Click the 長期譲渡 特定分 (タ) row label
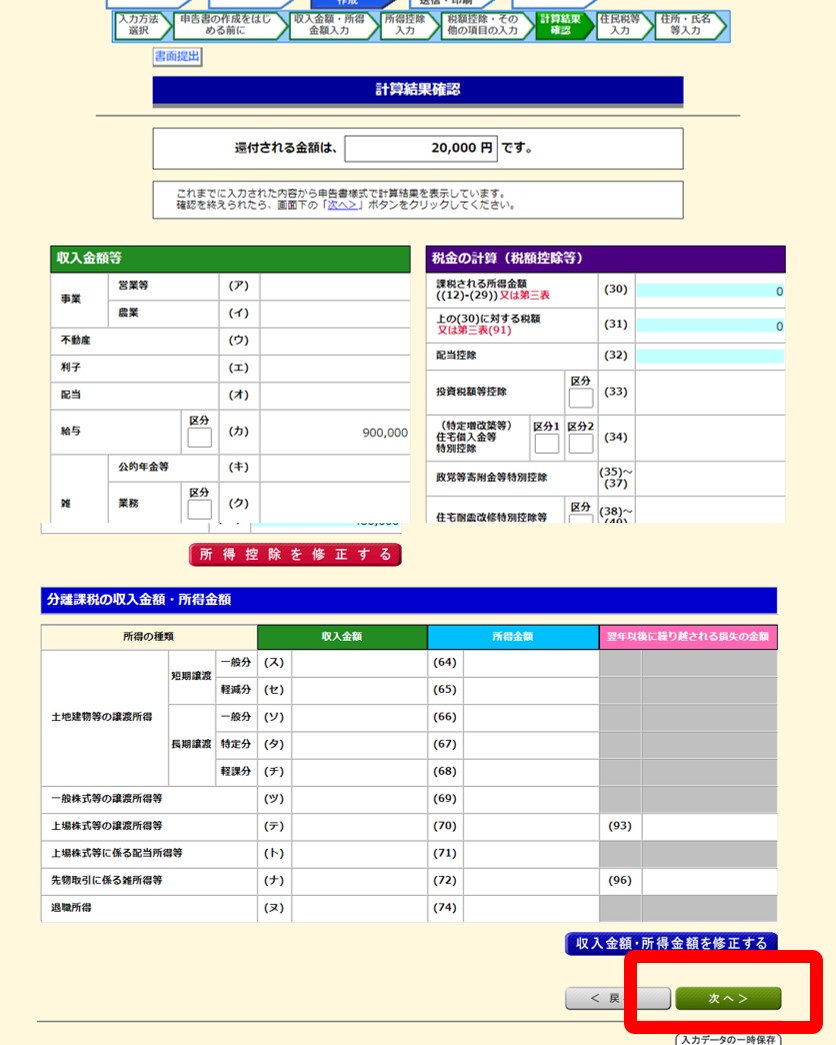The image size is (836, 1045). [236, 744]
